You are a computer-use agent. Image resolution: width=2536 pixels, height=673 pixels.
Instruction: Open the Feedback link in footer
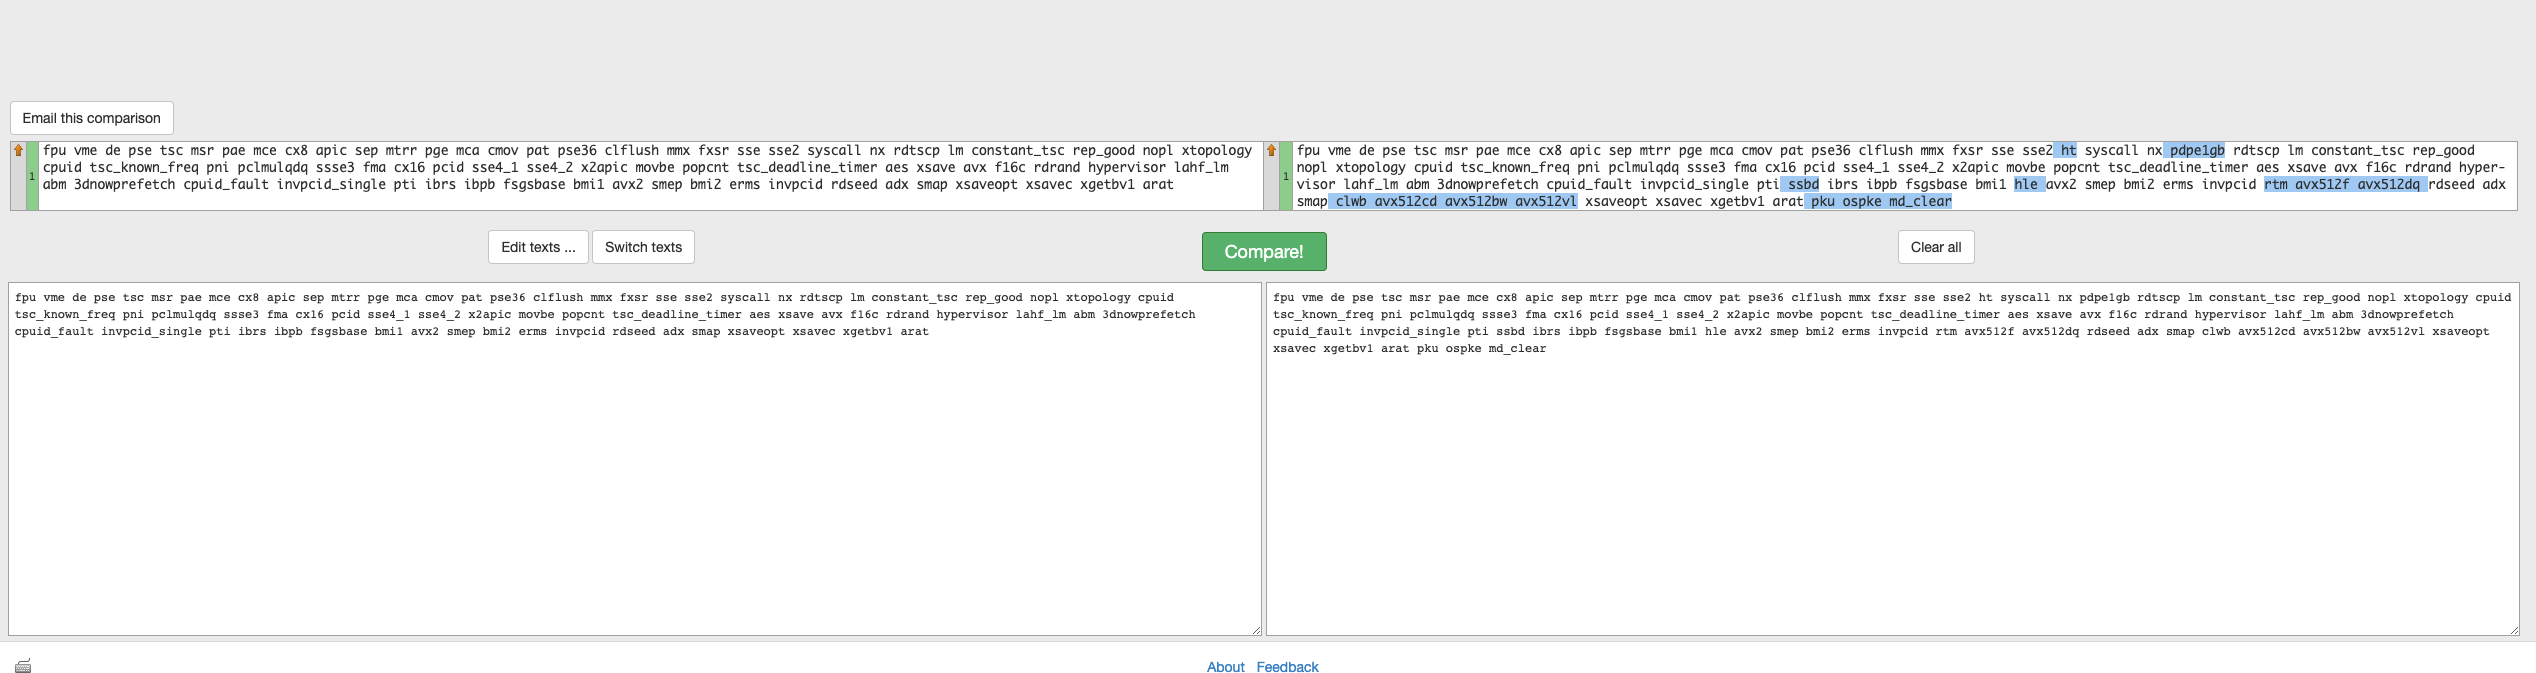point(1287,667)
